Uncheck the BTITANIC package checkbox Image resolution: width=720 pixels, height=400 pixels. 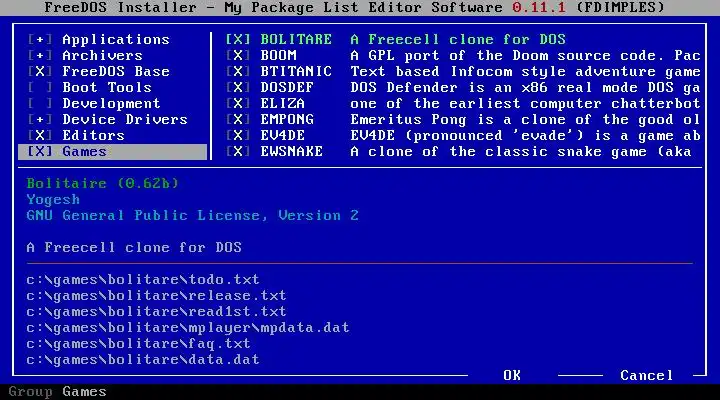(x=238, y=72)
